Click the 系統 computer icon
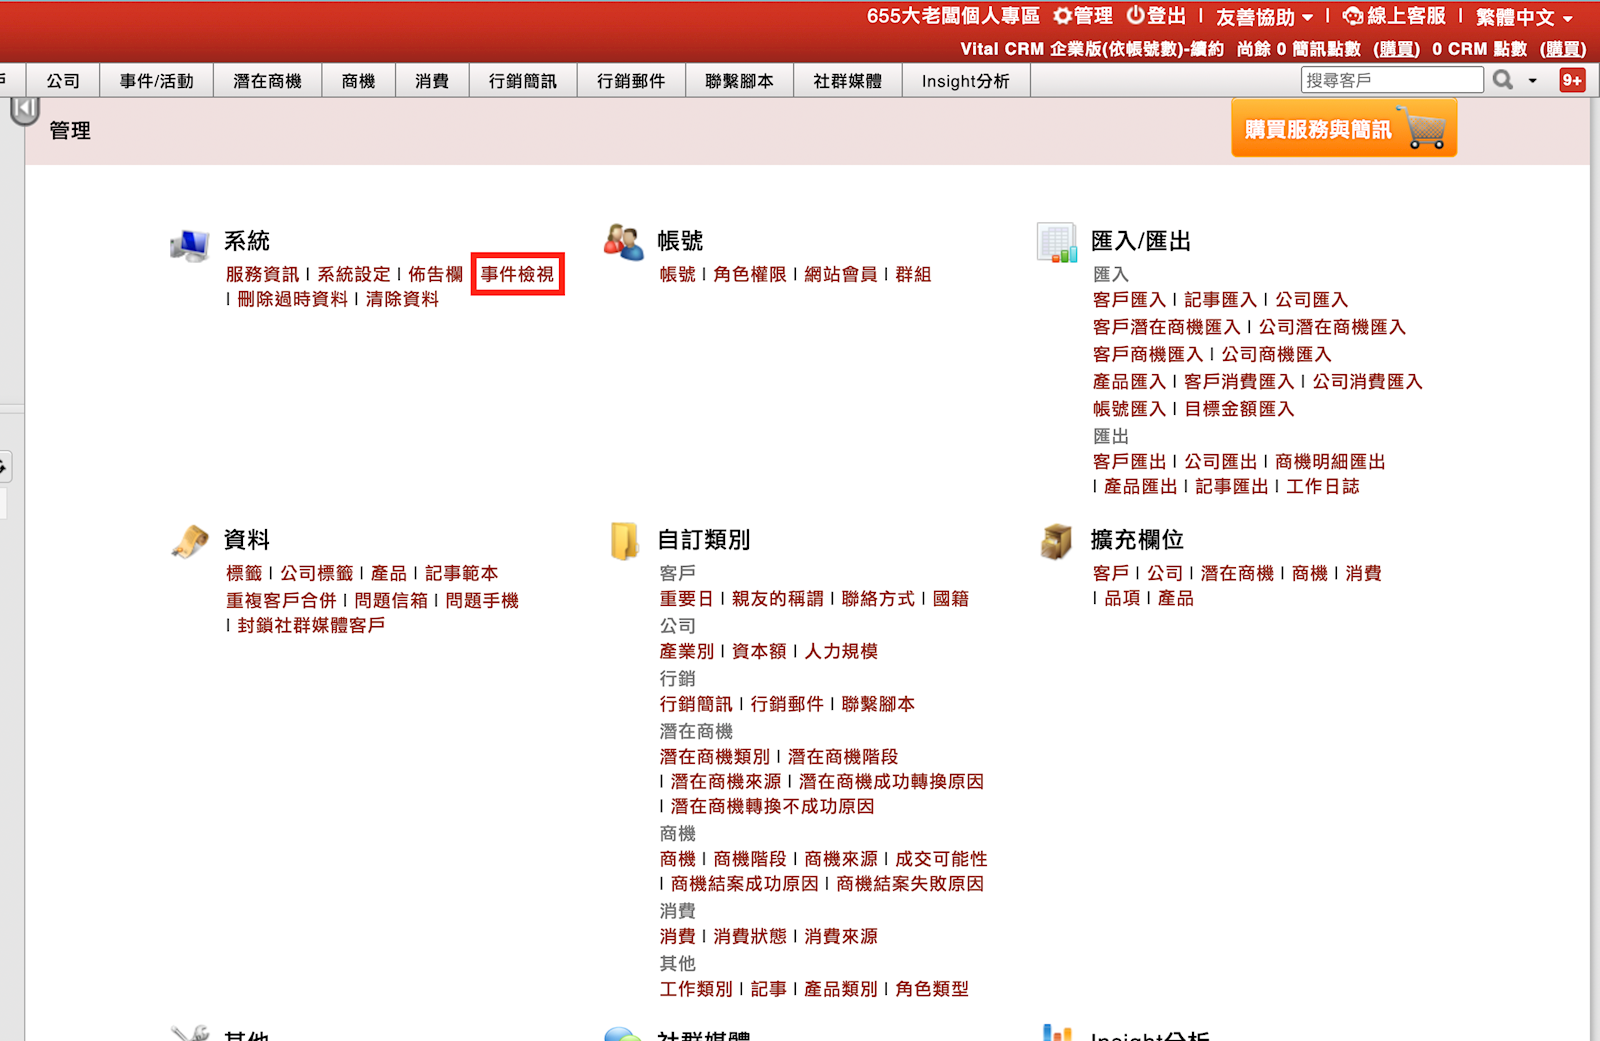 tap(190, 243)
